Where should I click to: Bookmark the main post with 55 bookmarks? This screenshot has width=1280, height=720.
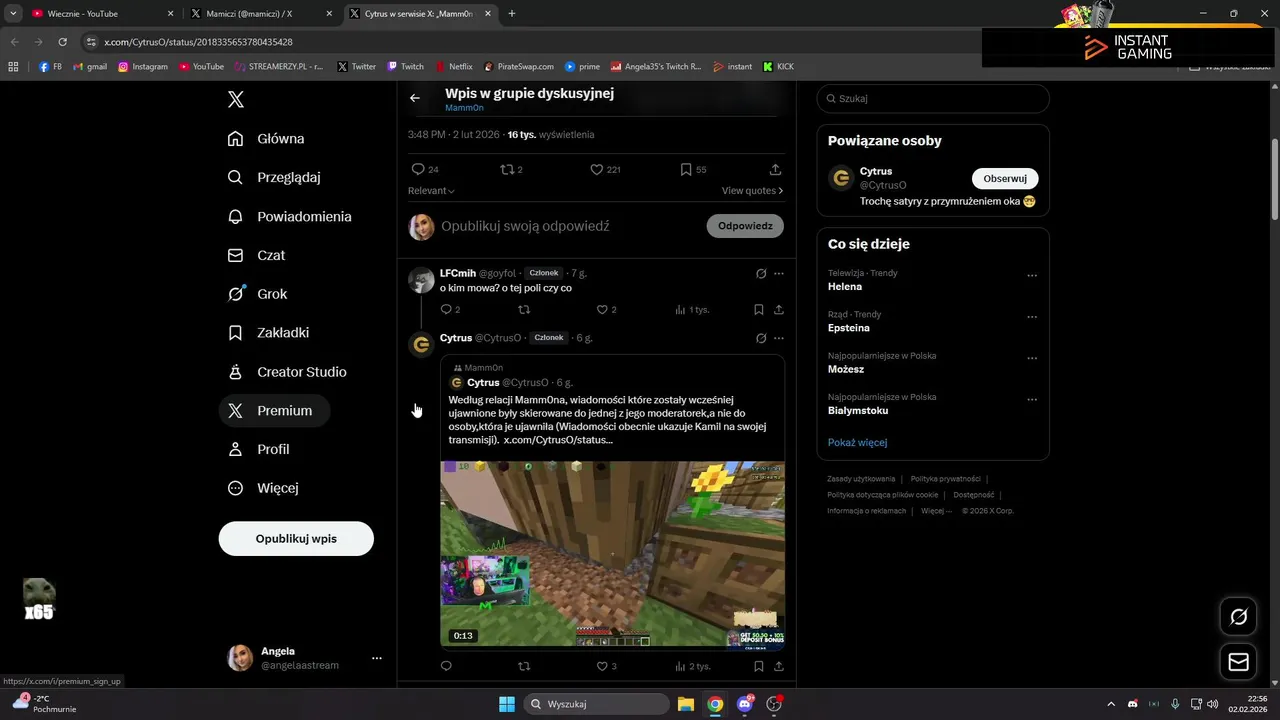(x=693, y=169)
